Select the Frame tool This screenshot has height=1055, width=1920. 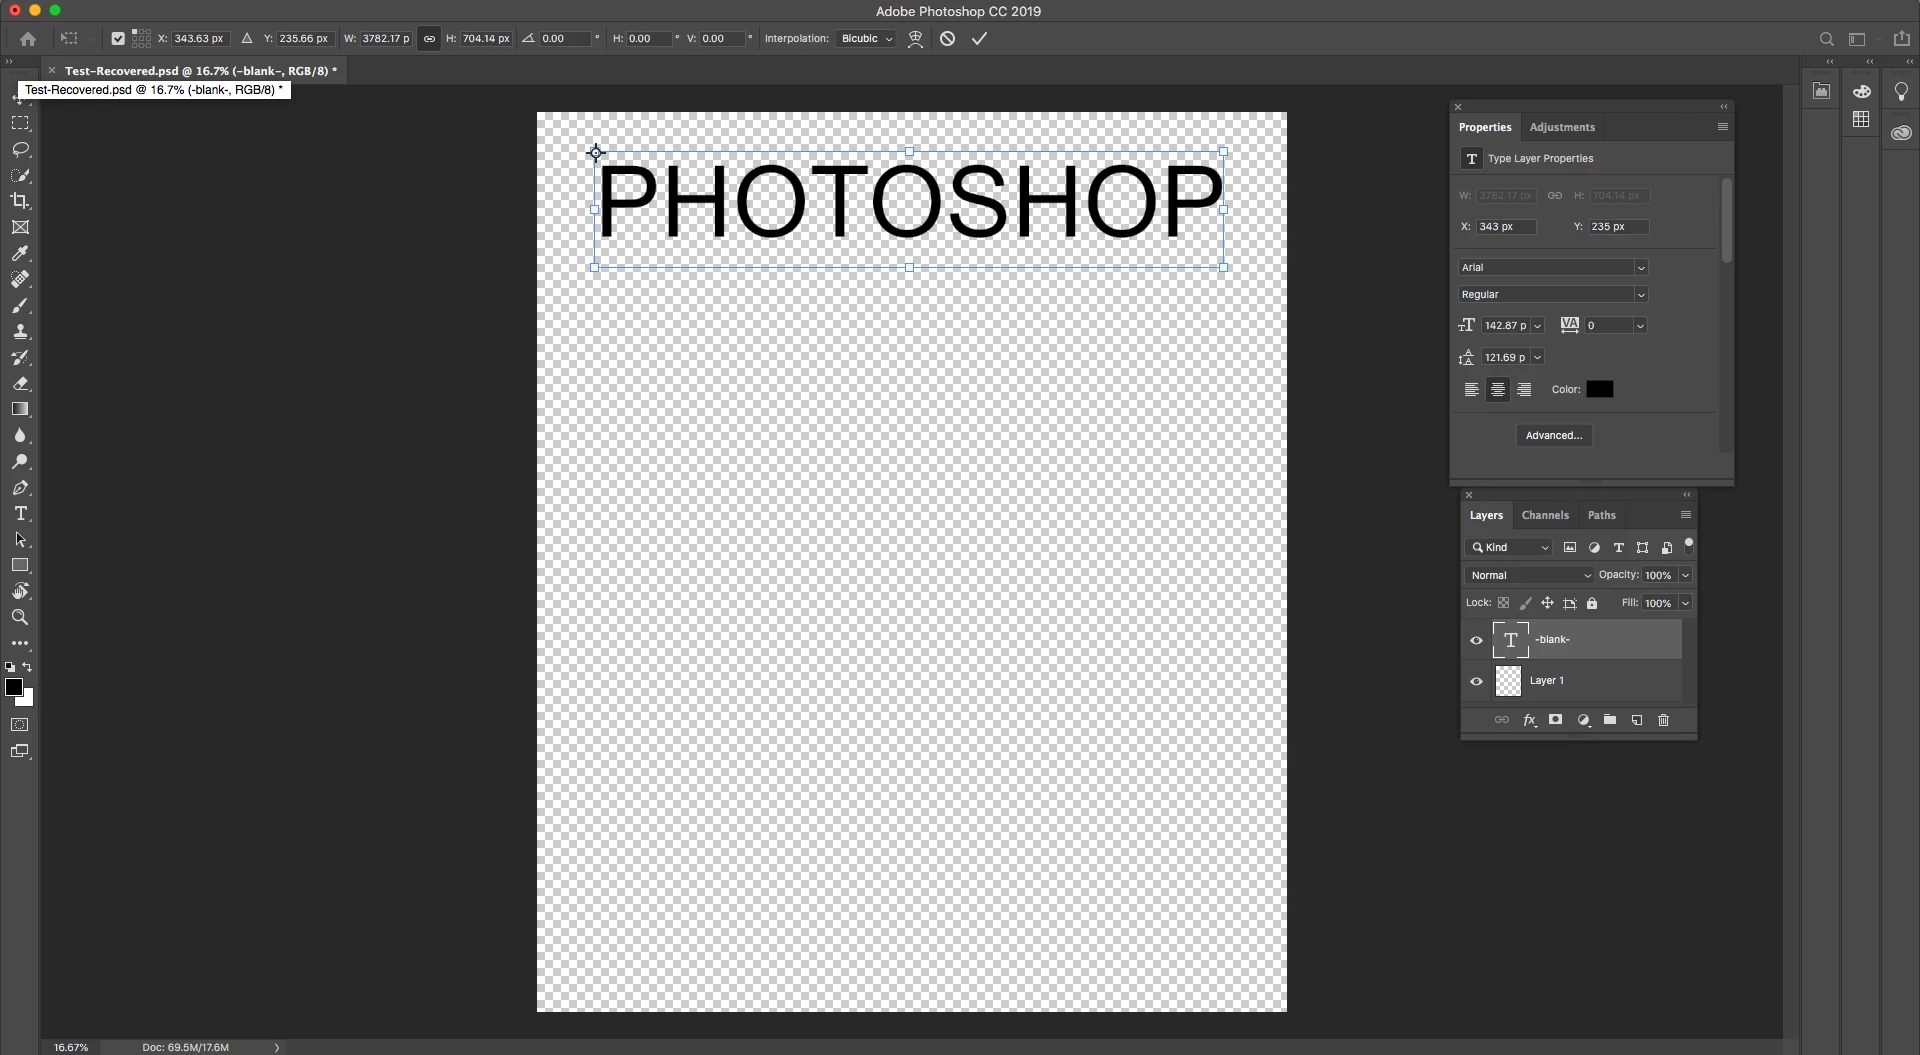point(20,227)
